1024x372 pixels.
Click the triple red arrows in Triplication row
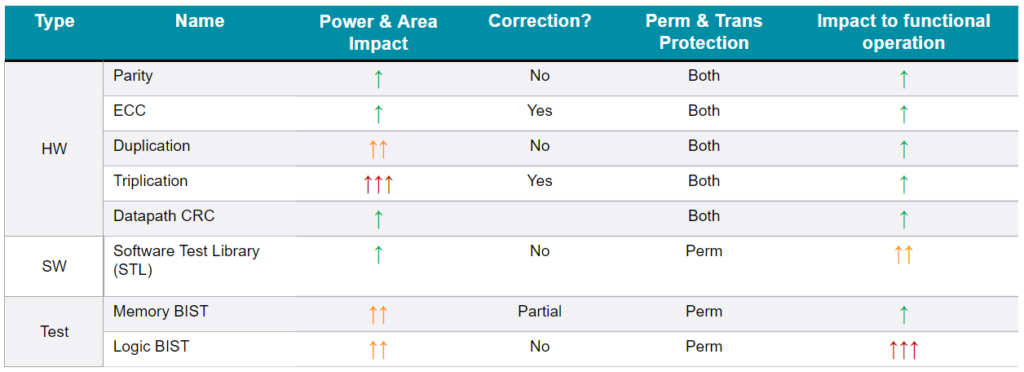(378, 185)
